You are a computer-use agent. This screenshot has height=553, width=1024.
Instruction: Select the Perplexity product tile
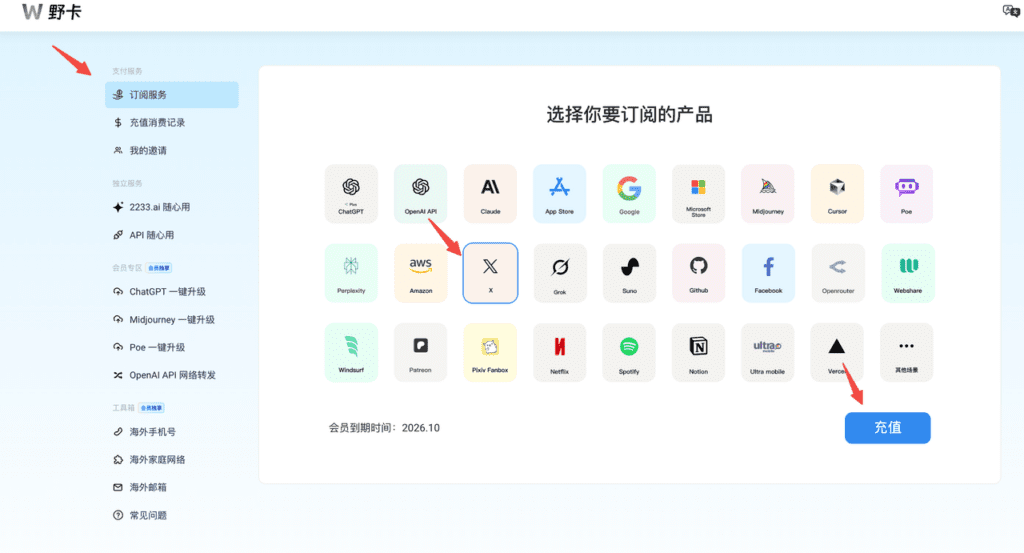tap(351, 273)
